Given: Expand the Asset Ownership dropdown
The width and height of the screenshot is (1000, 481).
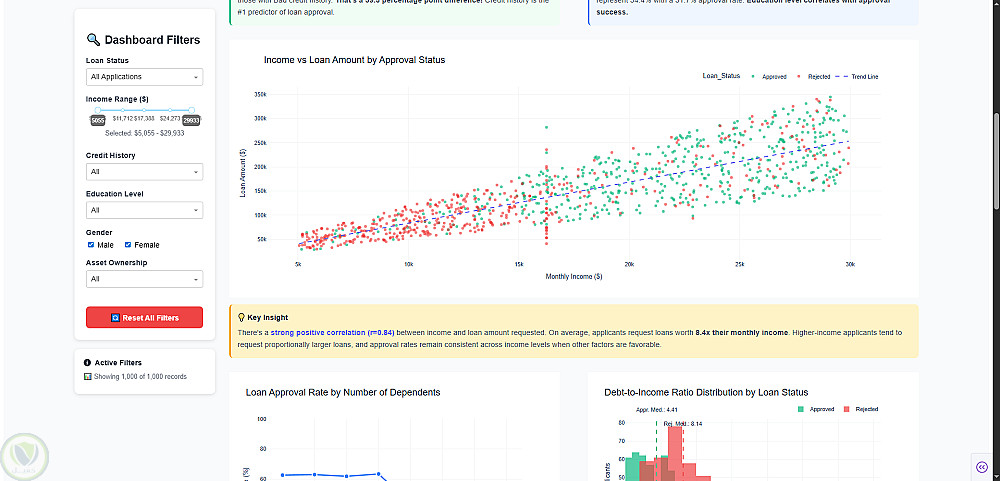Looking at the screenshot, I should coord(145,279).
